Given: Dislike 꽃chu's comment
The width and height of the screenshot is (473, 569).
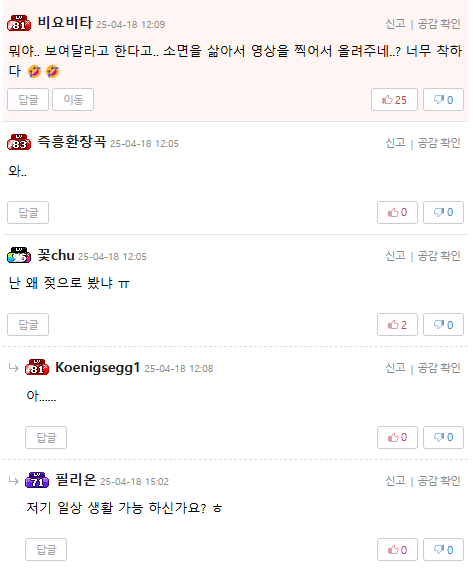Looking at the screenshot, I should (443, 324).
